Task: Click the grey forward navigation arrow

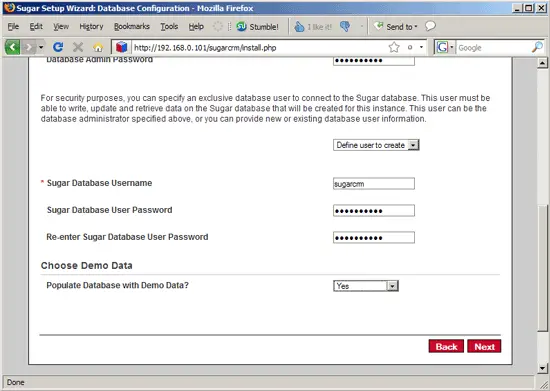Action: (x=29, y=47)
